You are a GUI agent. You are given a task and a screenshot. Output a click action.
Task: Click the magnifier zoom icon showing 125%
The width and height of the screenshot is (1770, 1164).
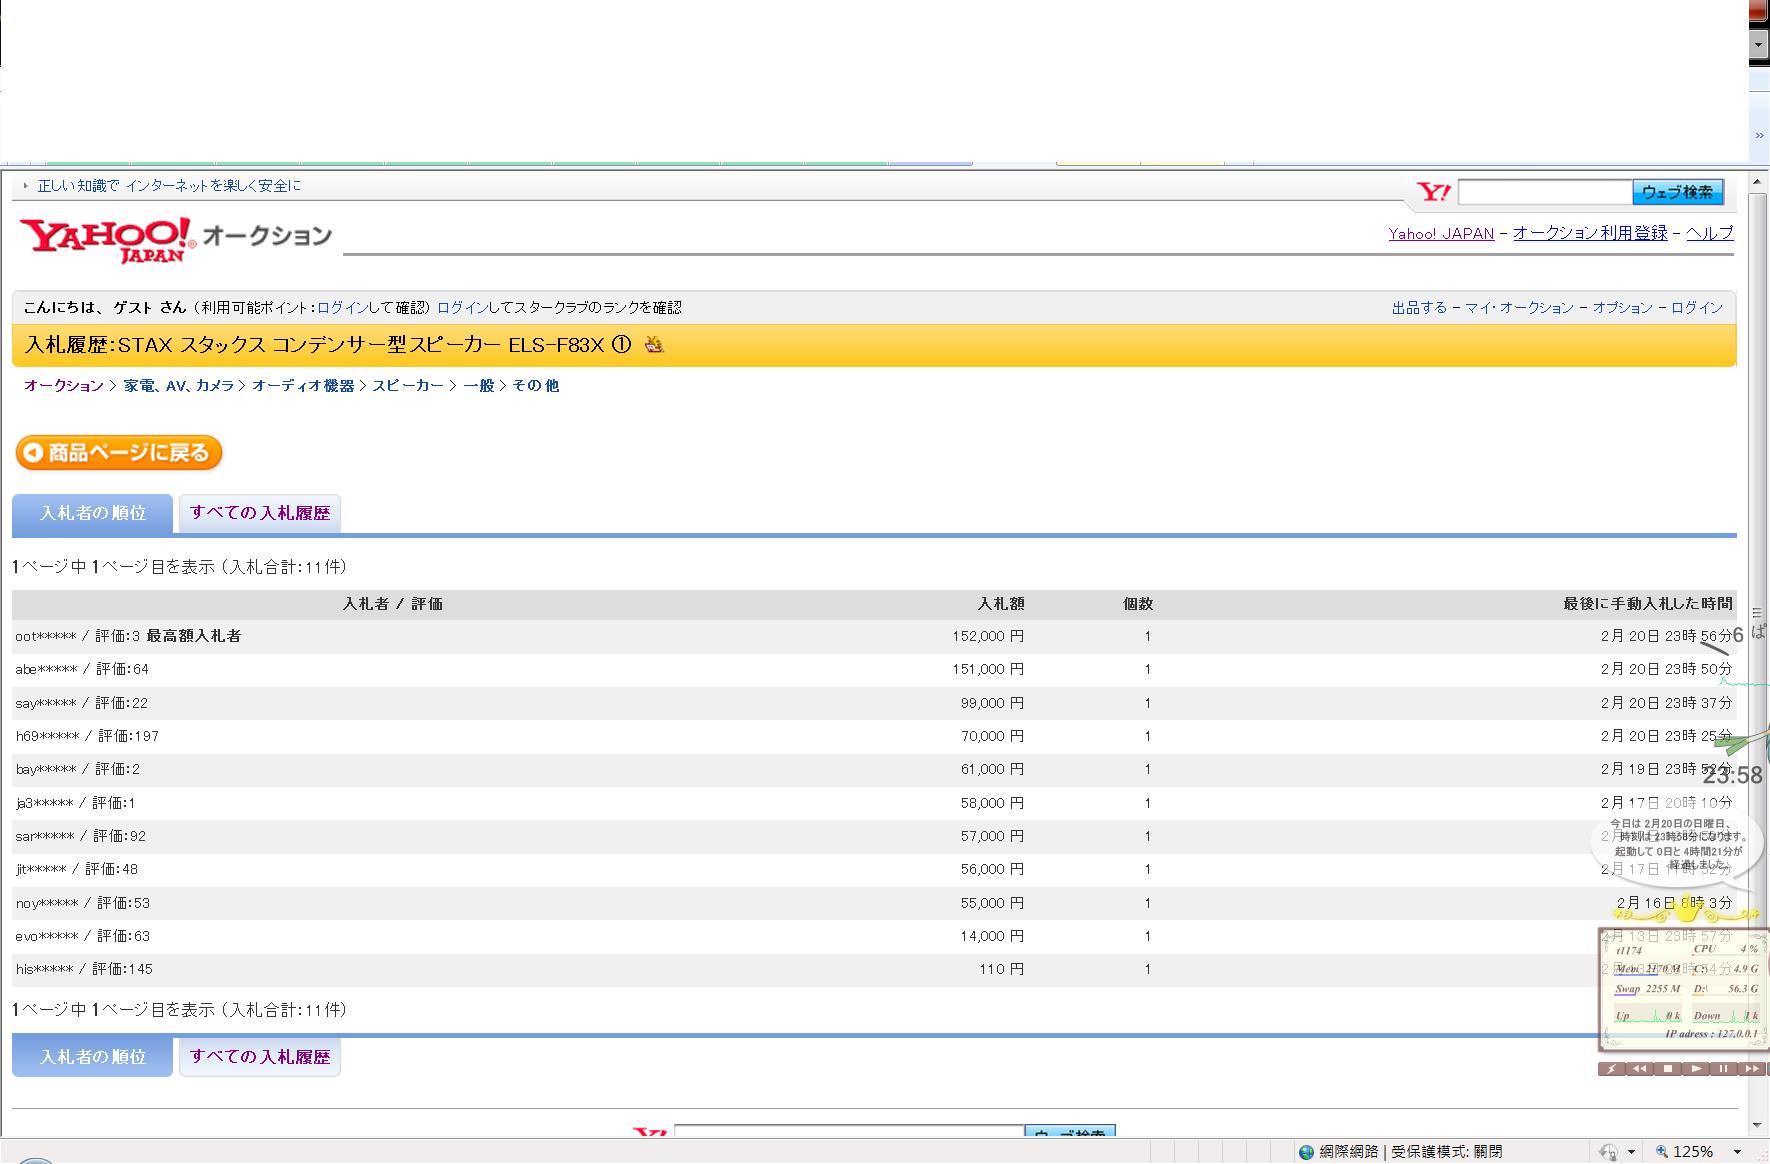coord(1662,1152)
